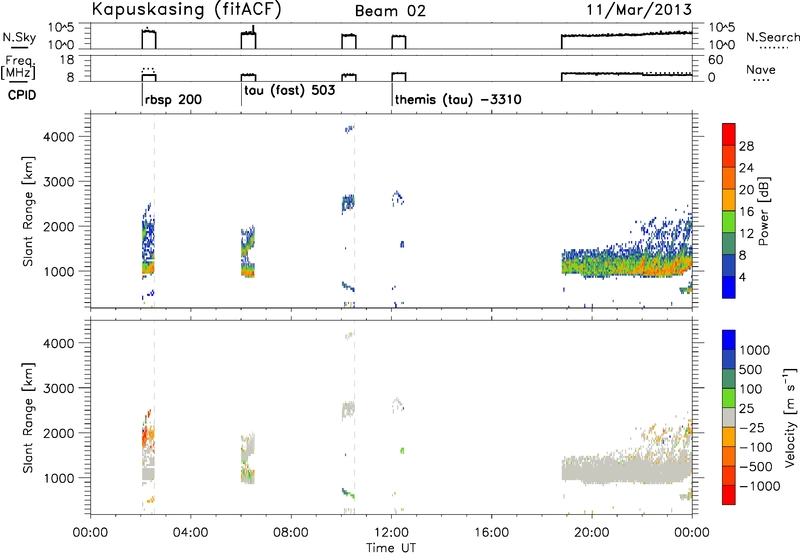Click the 4–8 dB dark blue power swatch

(x=729, y=266)
